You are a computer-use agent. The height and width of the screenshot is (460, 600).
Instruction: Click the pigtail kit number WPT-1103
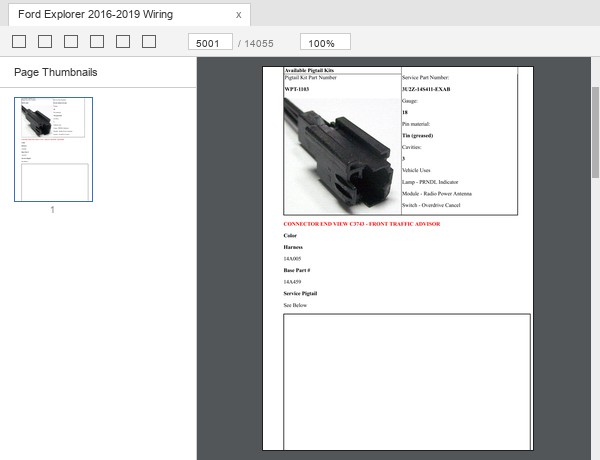point(297,89)
